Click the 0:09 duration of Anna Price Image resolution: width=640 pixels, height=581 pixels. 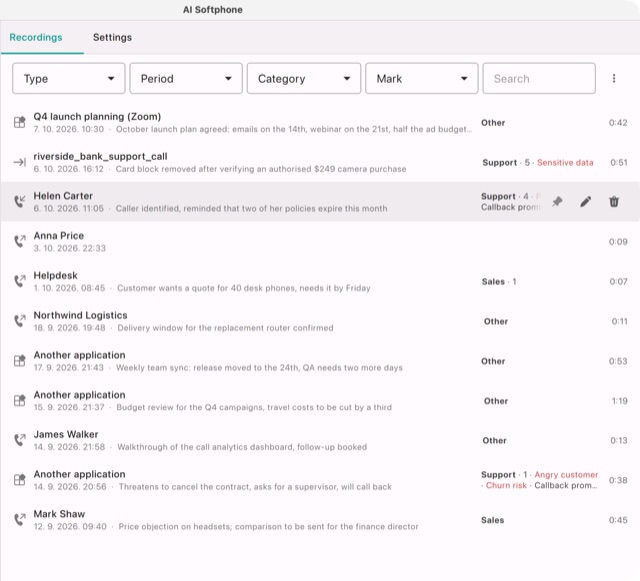click(x=618, y=242)
